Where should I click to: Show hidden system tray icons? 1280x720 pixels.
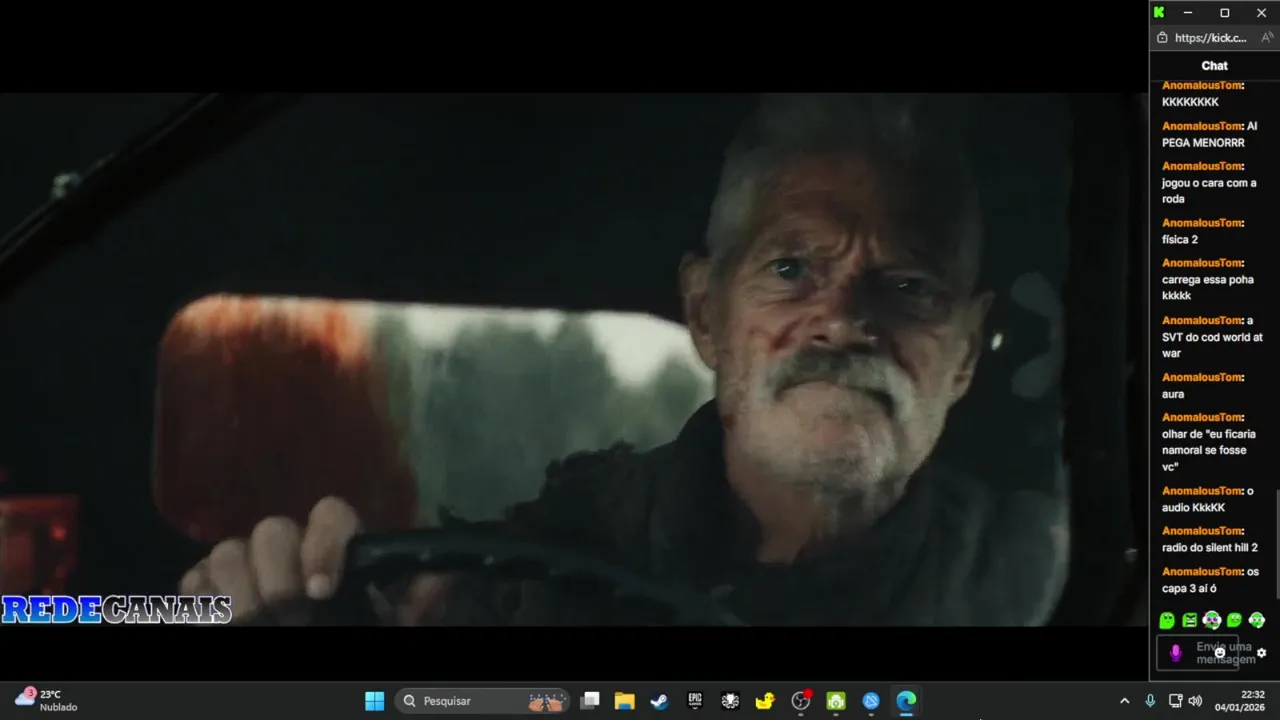pyautogui.click(x=1124, y=701)
